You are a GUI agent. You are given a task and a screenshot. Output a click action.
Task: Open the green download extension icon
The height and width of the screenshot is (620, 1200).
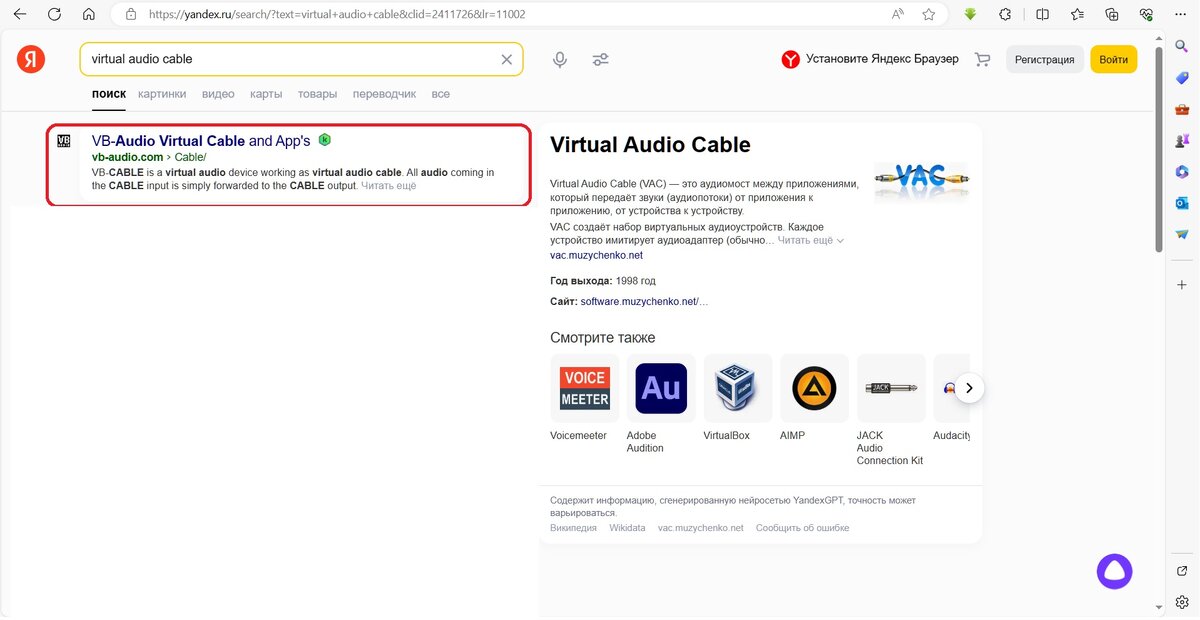pos(970,15)
